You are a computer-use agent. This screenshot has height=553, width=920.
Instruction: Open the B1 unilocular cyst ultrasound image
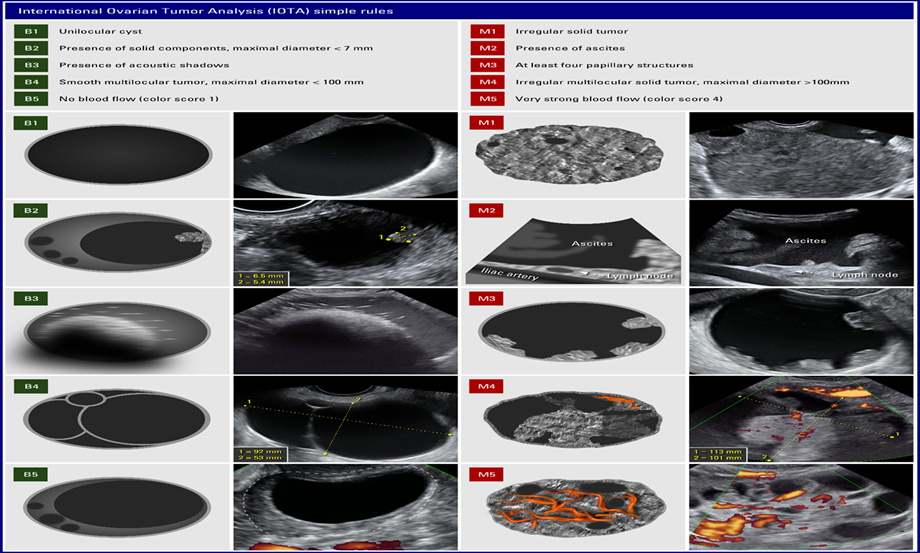tap(343, 154)
